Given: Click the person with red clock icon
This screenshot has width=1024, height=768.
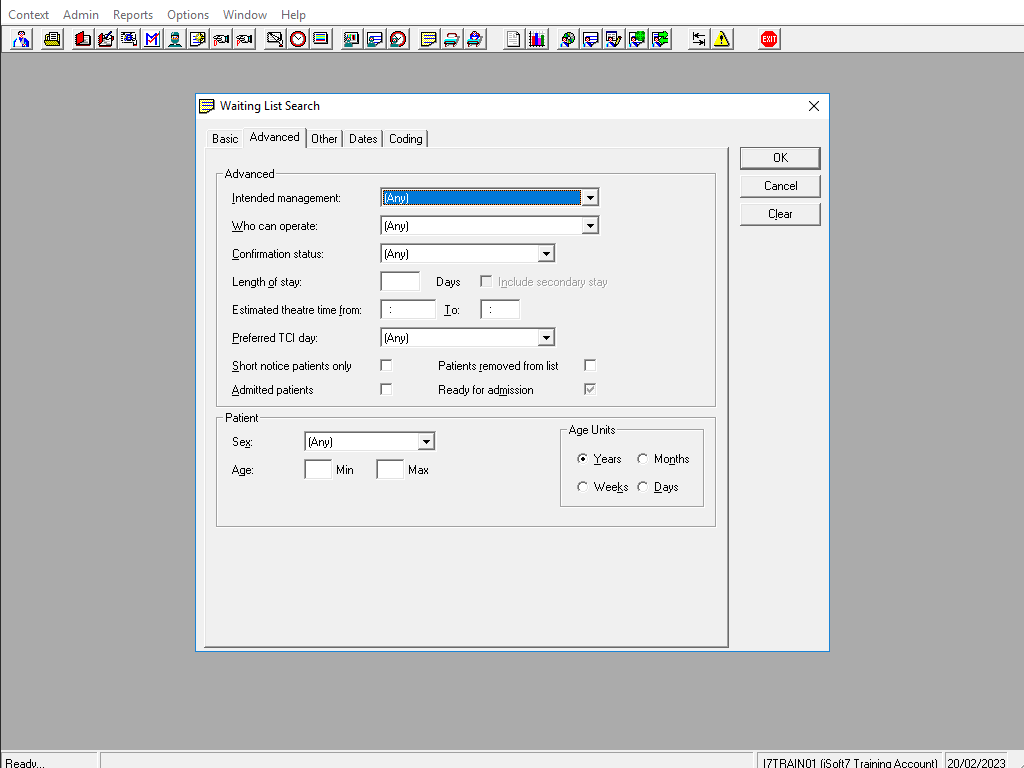Looking at the screenshot, I should [398, 39].
